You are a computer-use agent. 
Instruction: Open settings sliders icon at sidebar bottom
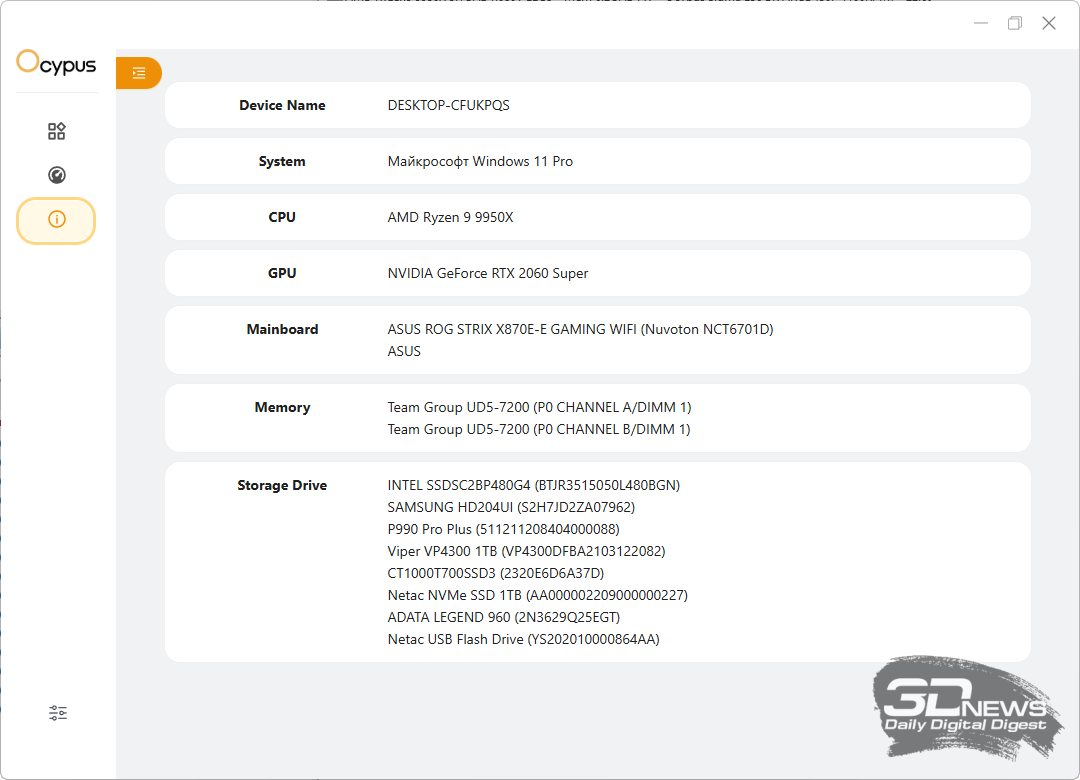pyautogui.click(x=58, y=713)
